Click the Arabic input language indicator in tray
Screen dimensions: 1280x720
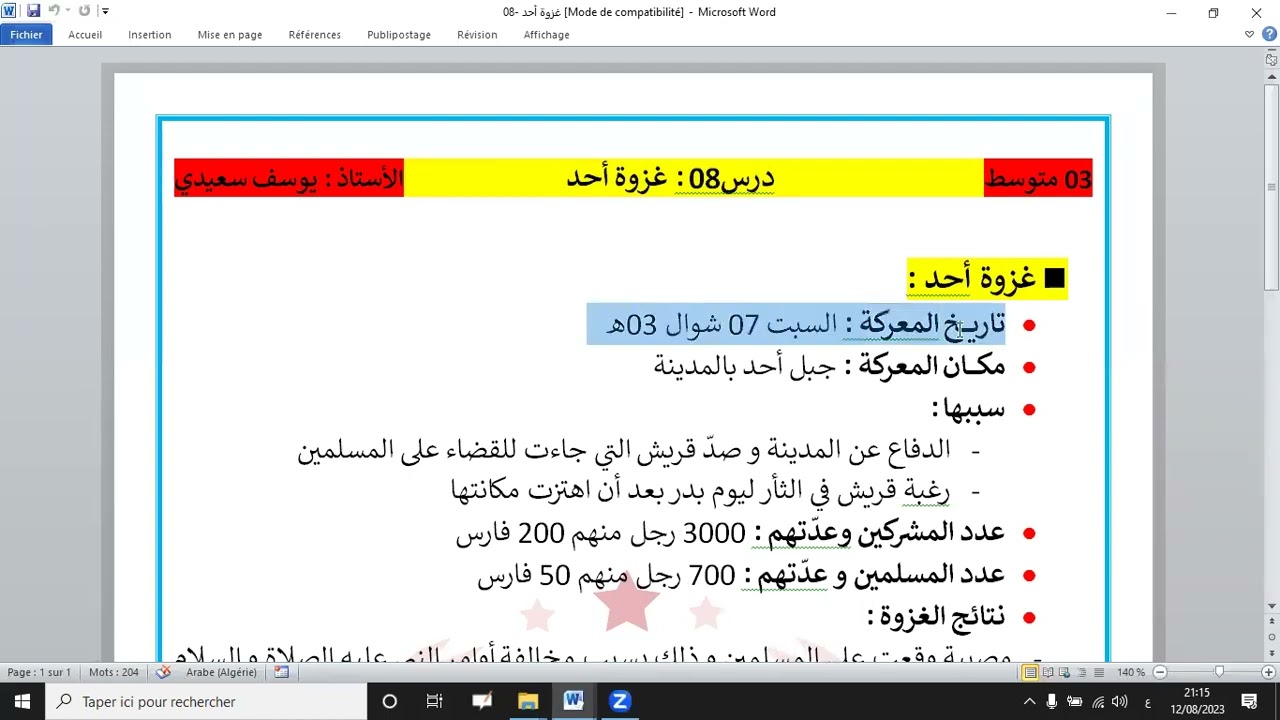1147,702
